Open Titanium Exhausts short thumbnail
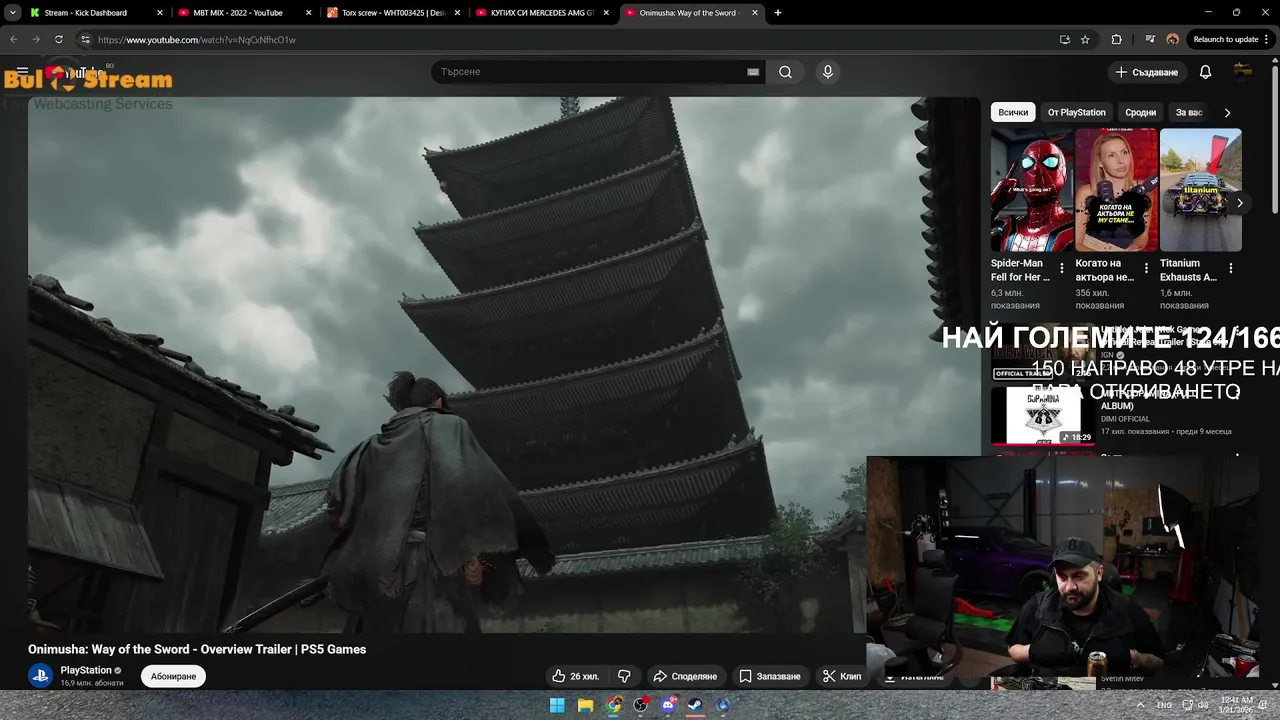 1200,190
